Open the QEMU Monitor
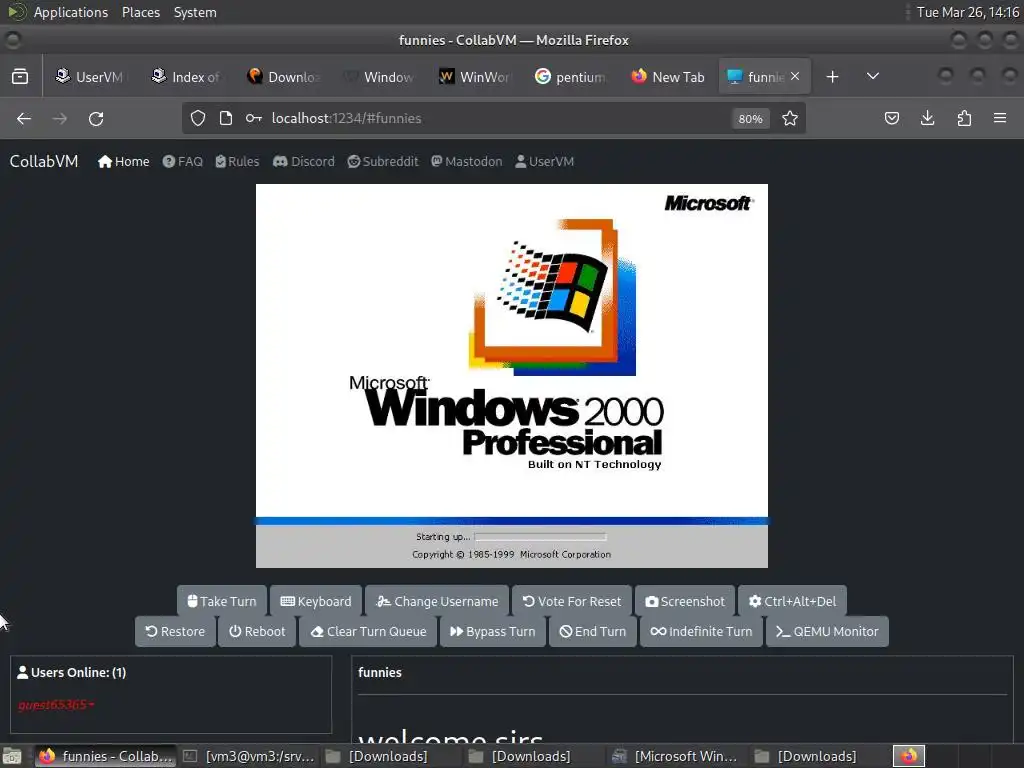 [x=827, y=632]
